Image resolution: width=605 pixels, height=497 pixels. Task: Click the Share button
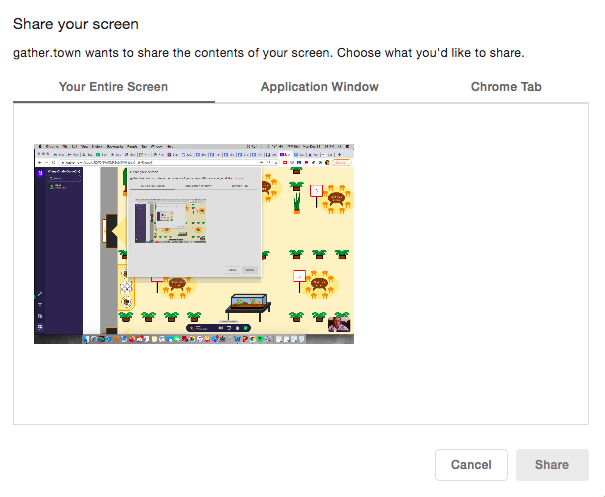(x=552, y=465)
